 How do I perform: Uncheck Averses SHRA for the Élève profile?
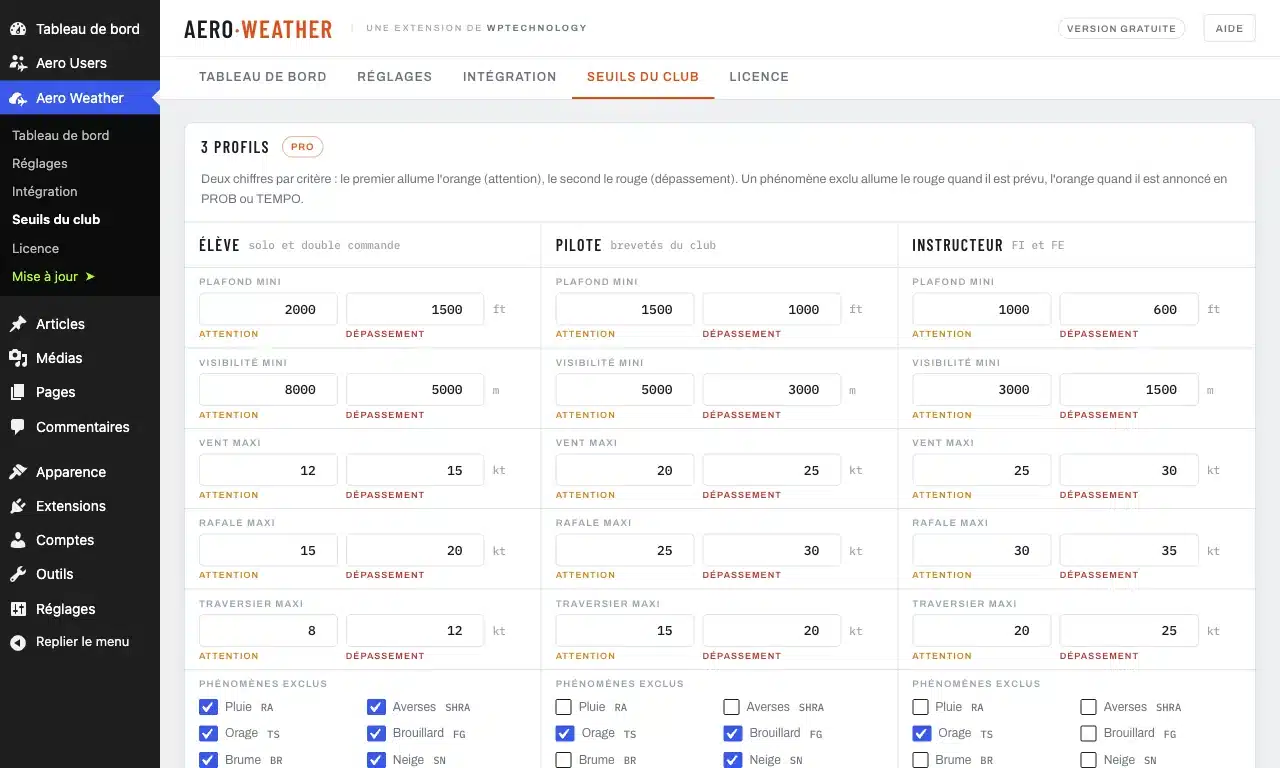[376, 707]
